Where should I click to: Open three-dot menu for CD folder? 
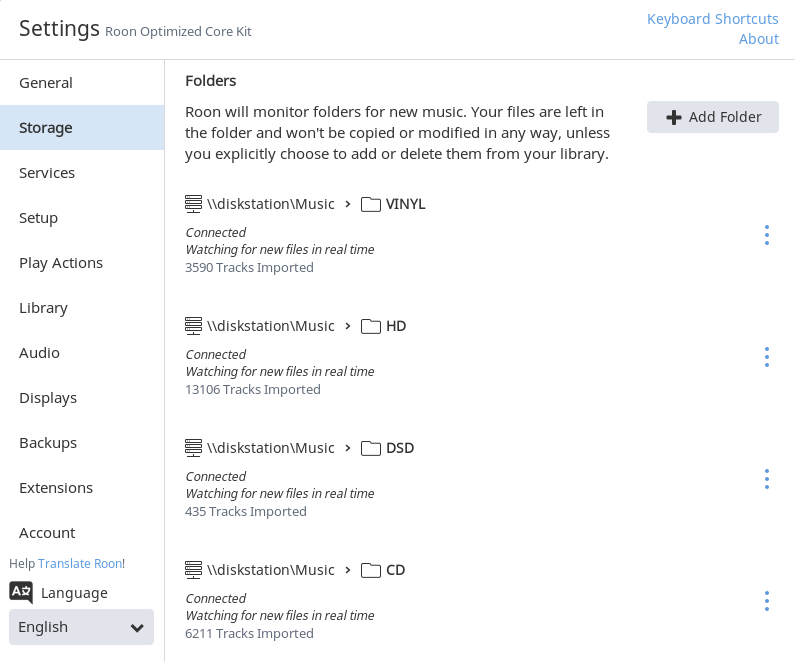[766, 601]
